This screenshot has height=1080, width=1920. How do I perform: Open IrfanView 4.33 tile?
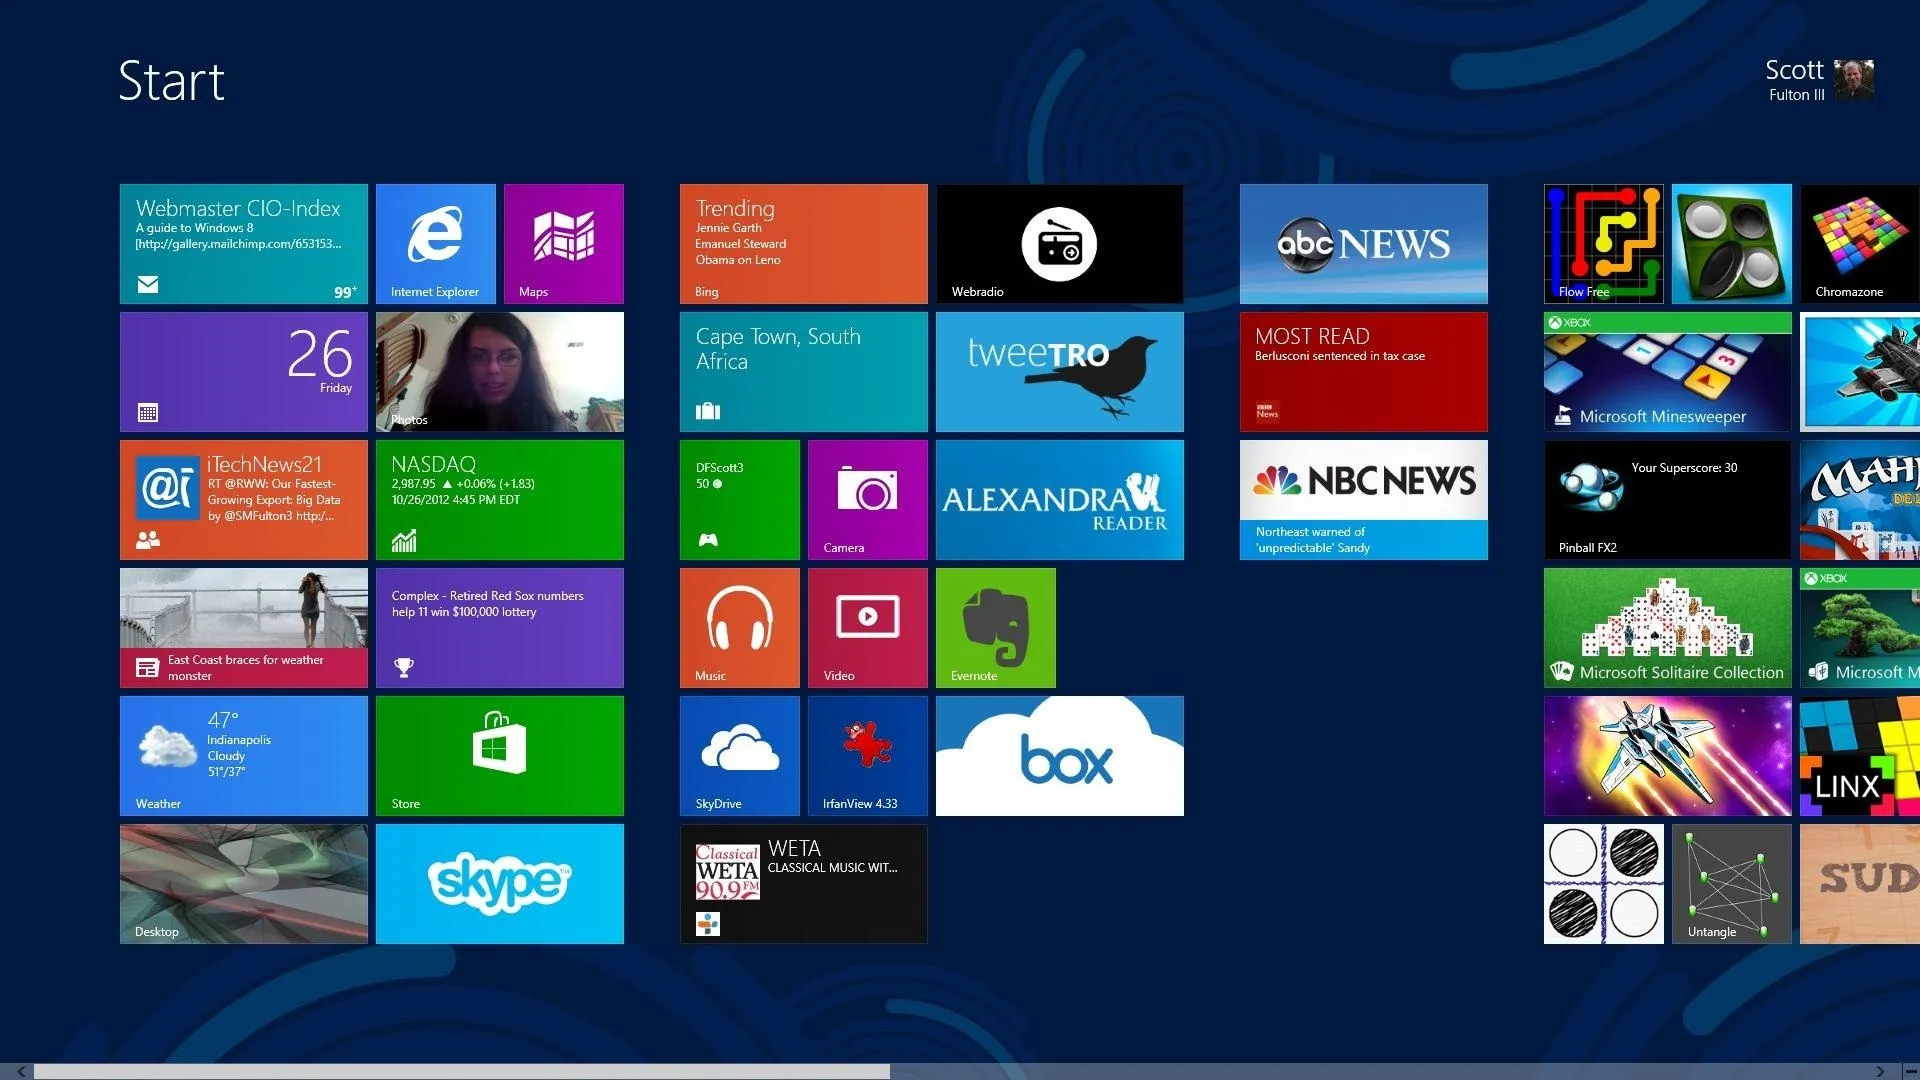867,755
